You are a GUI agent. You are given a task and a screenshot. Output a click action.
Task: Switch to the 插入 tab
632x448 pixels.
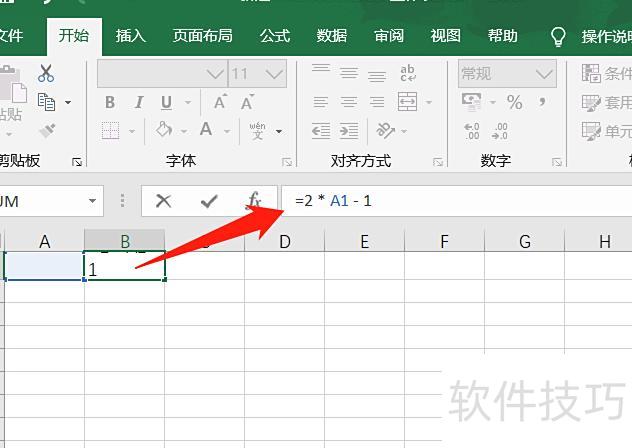[x=130, y=36]
